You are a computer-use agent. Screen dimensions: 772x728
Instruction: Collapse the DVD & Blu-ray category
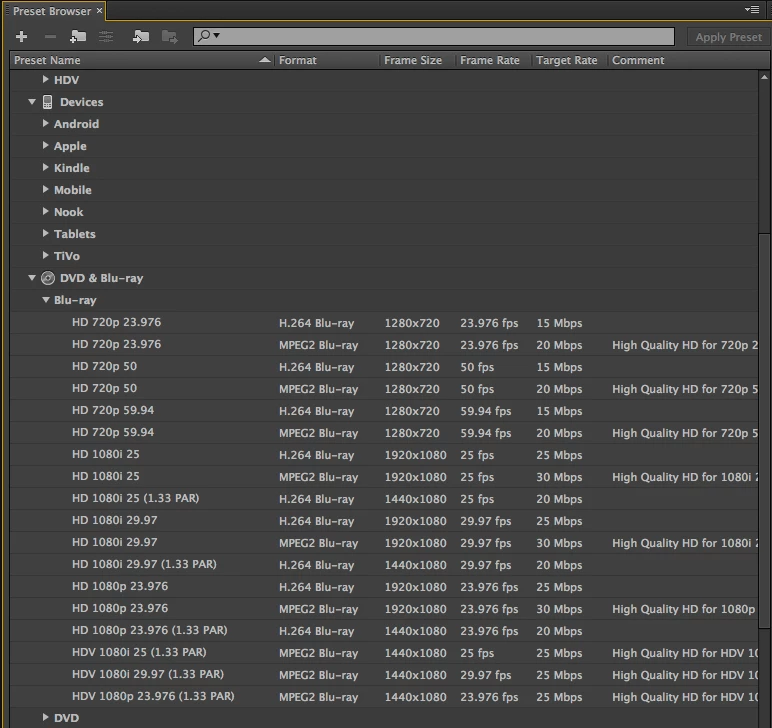(x=32, y=278)
